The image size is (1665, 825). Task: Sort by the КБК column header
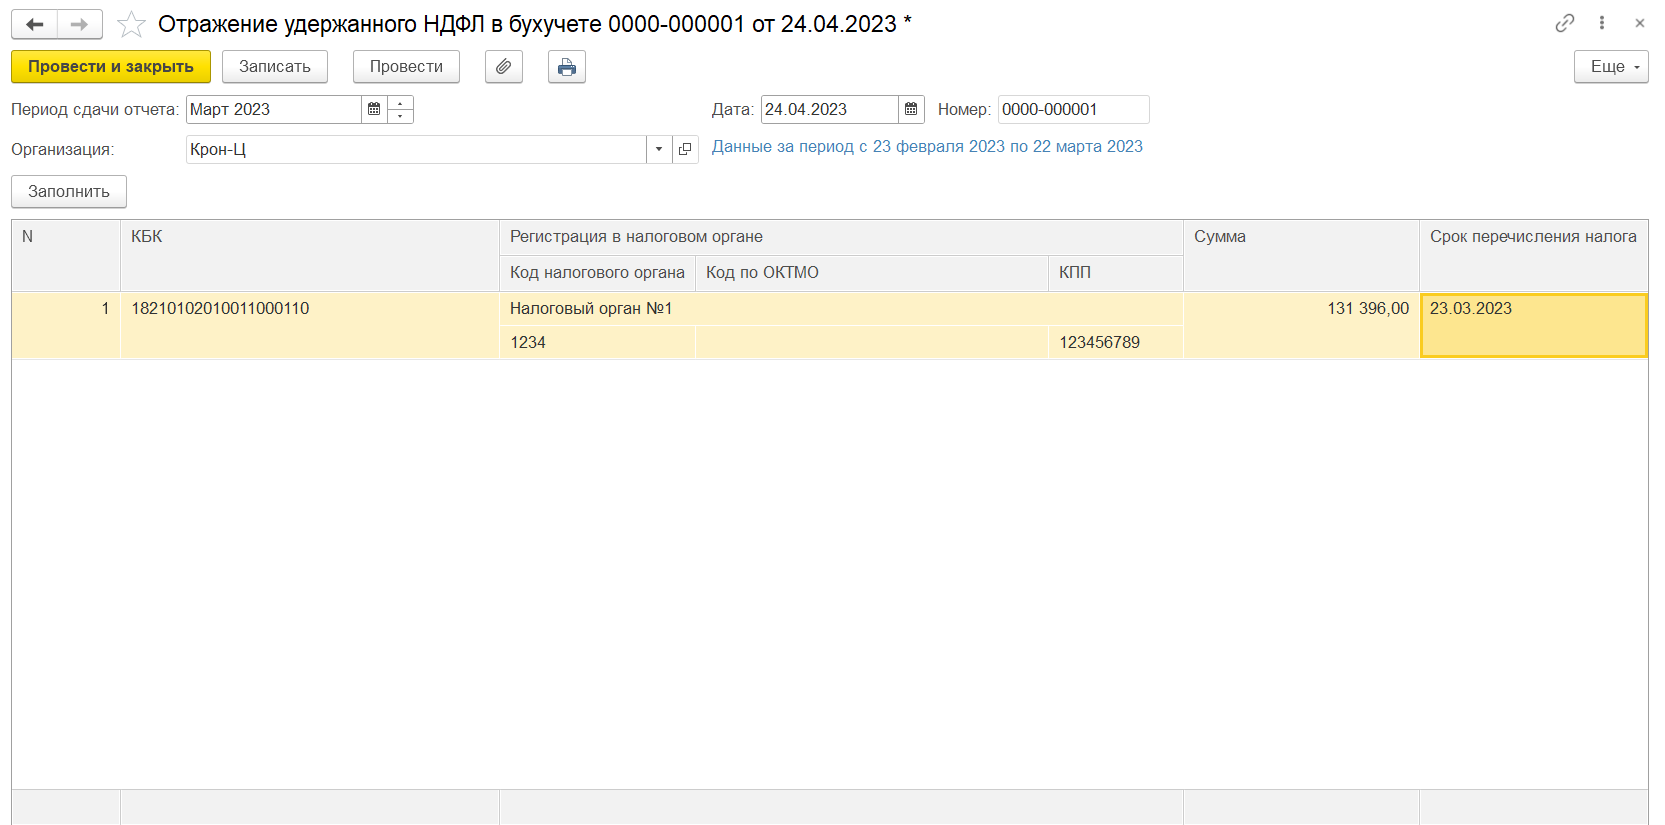tap(310, 255)
